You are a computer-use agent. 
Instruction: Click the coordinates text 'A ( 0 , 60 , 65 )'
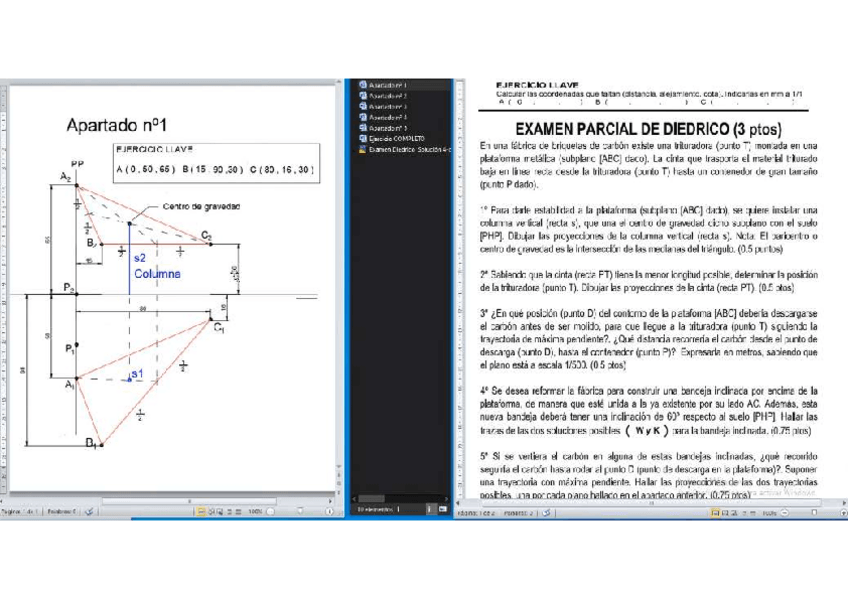pyautogui.click(x=145, y=169)
